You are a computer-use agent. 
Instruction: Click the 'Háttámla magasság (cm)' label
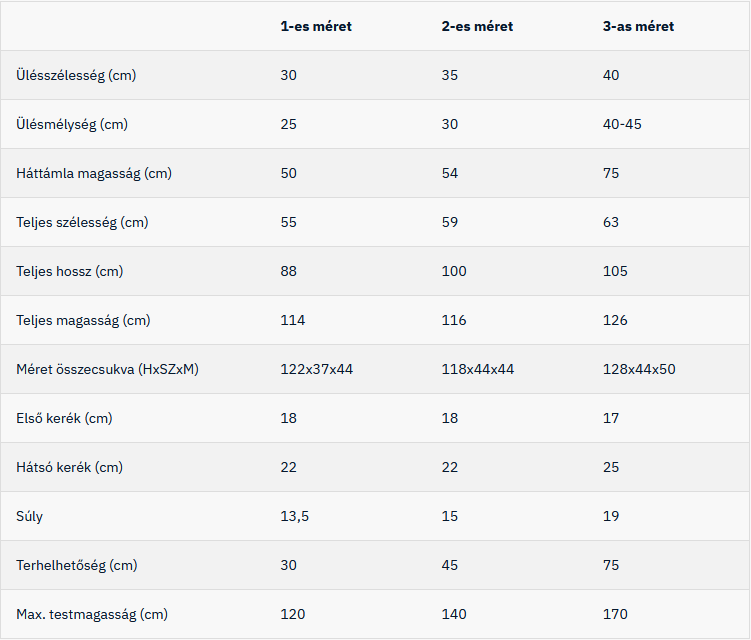(94, 173)
